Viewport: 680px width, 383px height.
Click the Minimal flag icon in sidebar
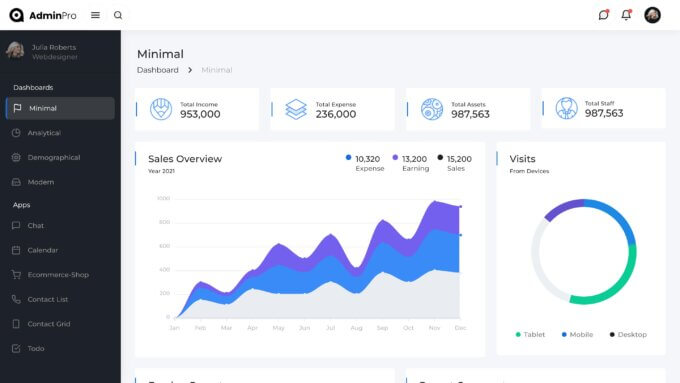(17, 108)
